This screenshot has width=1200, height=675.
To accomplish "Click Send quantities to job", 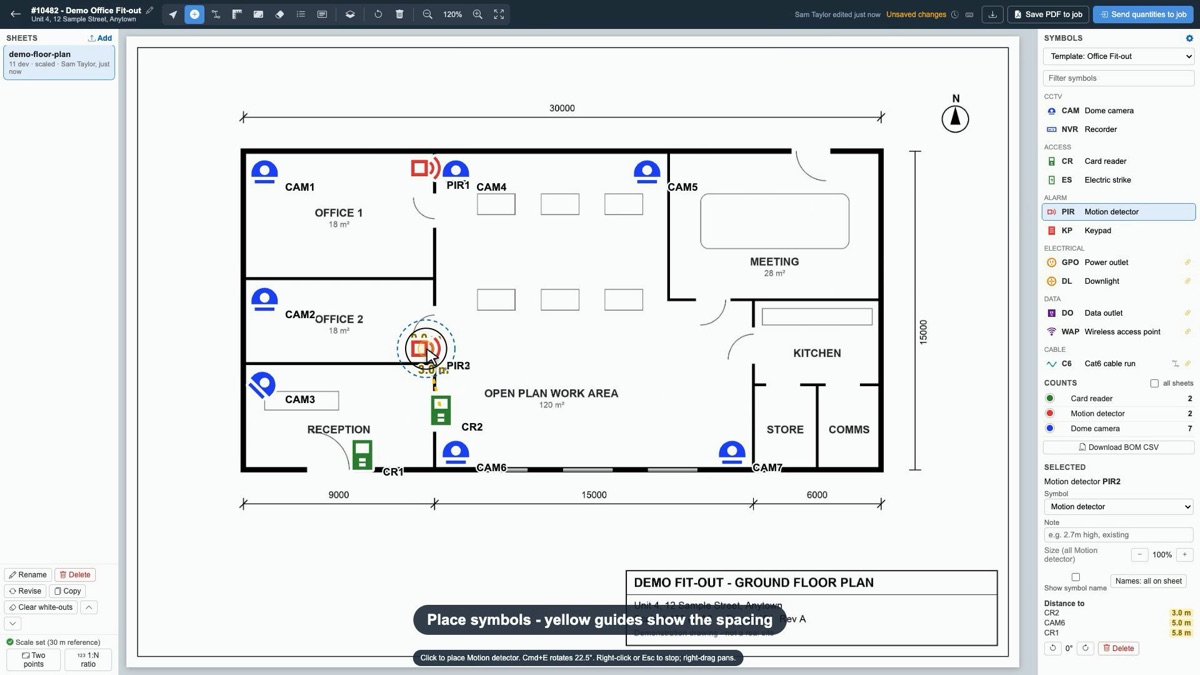I will coord(1143,14).
